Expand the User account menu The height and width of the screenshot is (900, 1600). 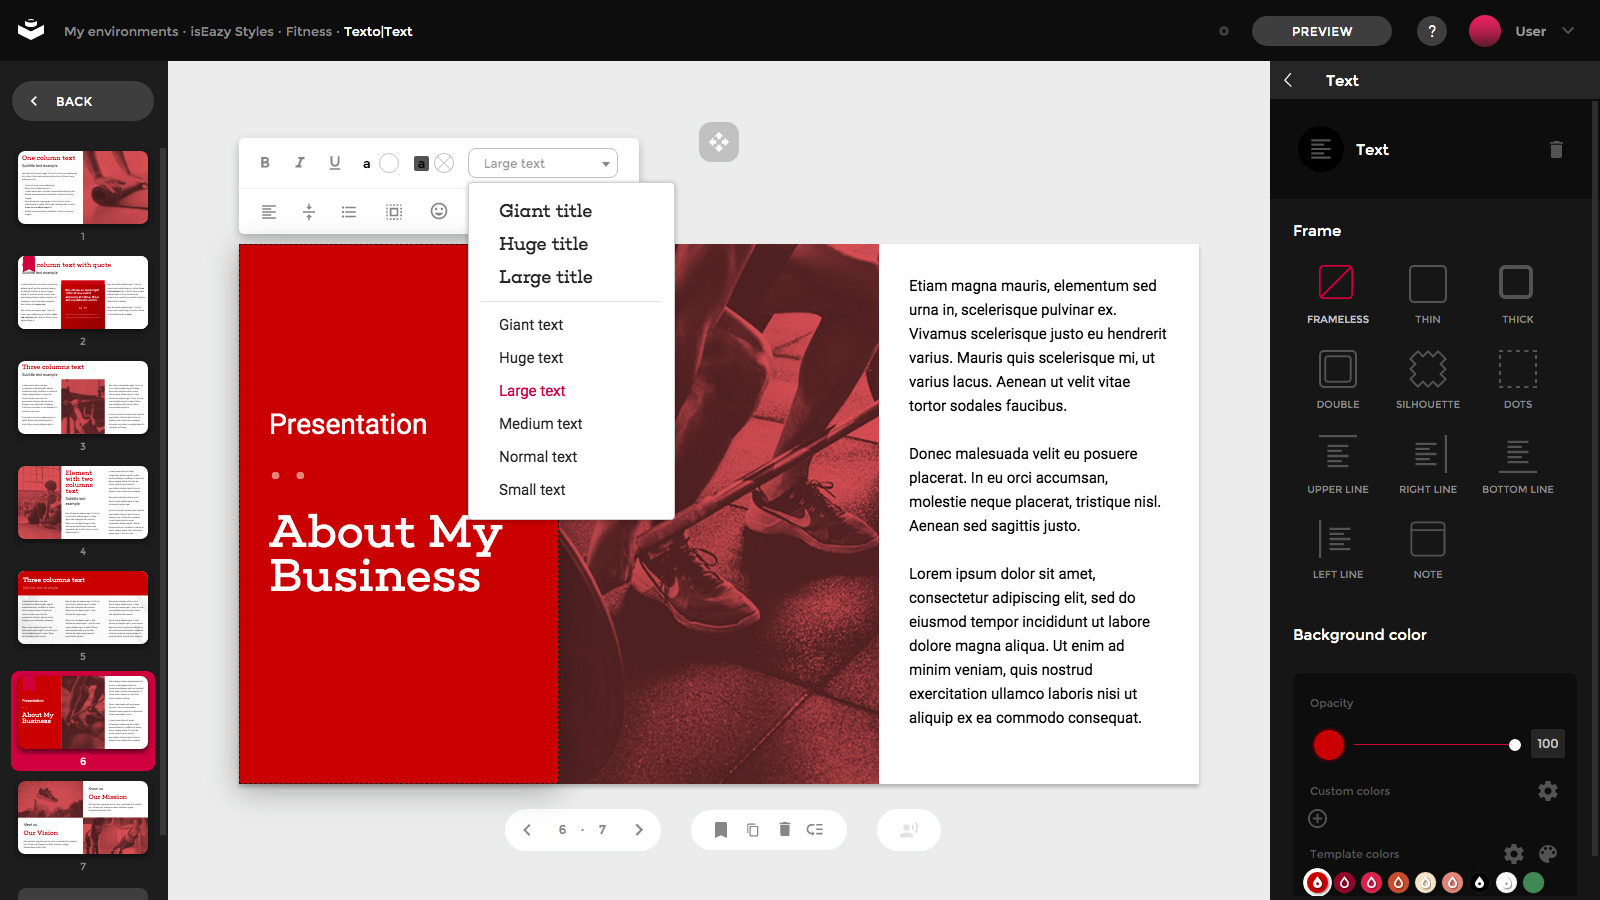(1567, 31)
